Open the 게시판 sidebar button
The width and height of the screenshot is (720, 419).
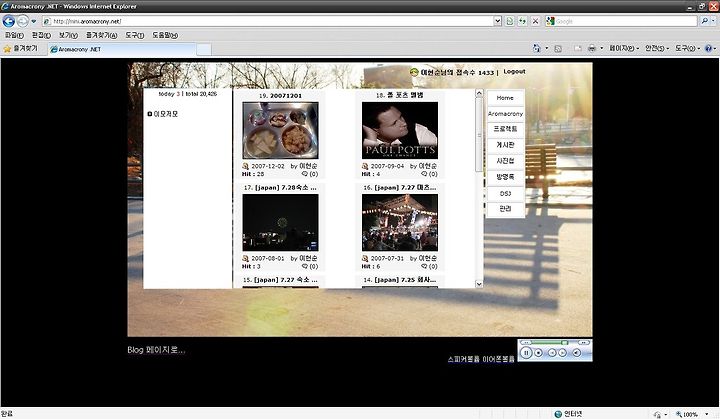(505, 145)
